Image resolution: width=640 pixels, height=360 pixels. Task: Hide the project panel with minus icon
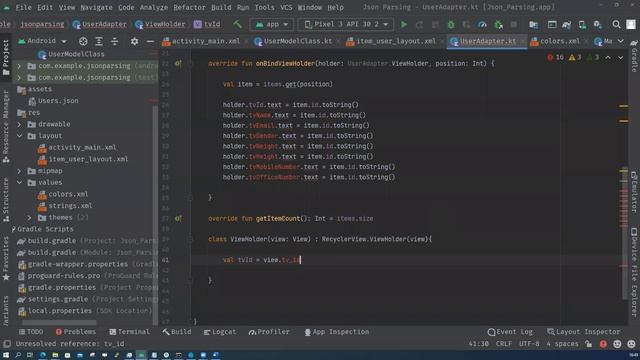[150, 41]
